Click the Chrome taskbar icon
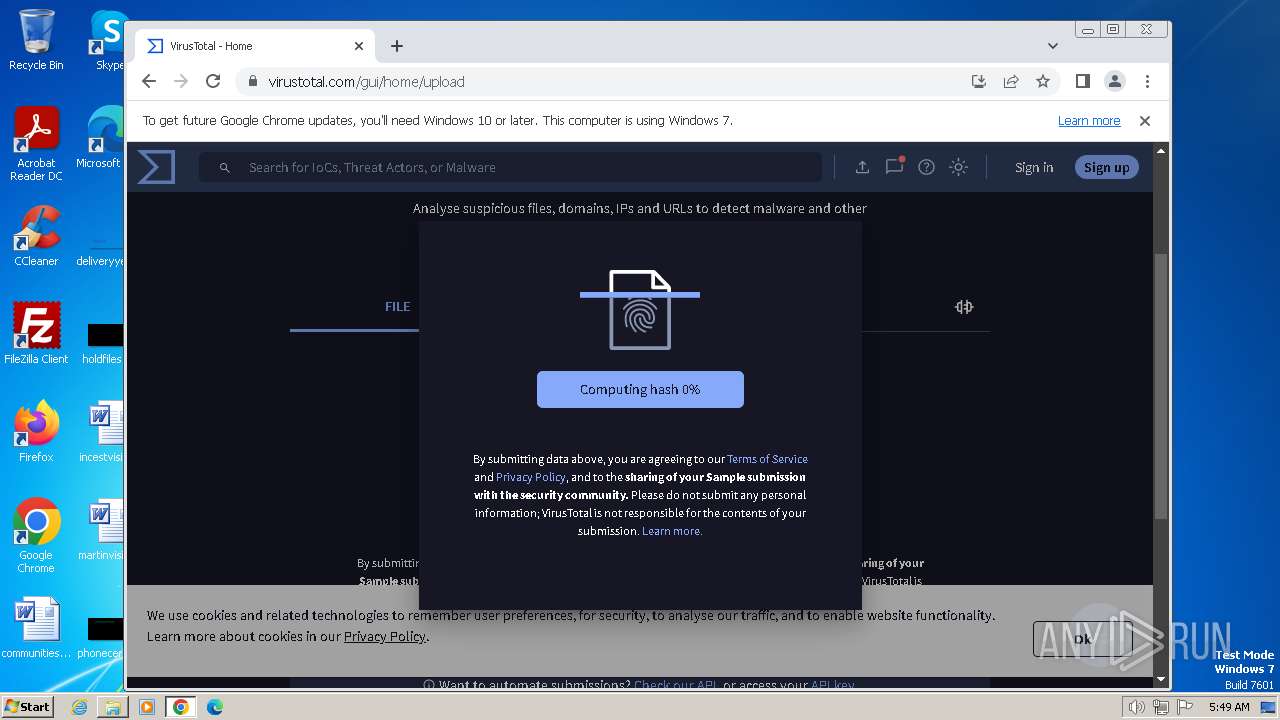Image resolution: width=1280 pixels, height=720 pixels. 181,707
